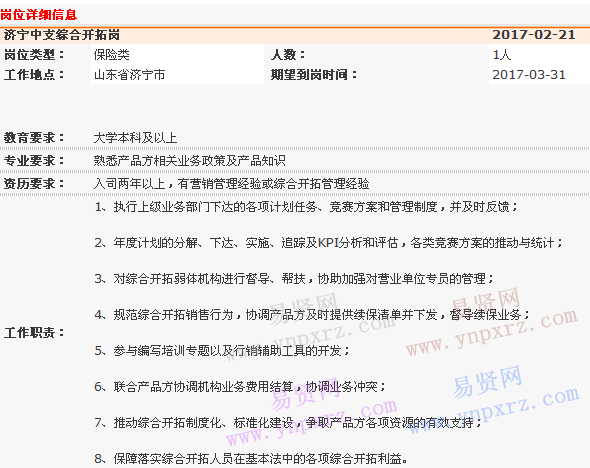Screen dimensions: 590x468
Task: Click the 岗位类型 label
Action: [x=34, y=55]
